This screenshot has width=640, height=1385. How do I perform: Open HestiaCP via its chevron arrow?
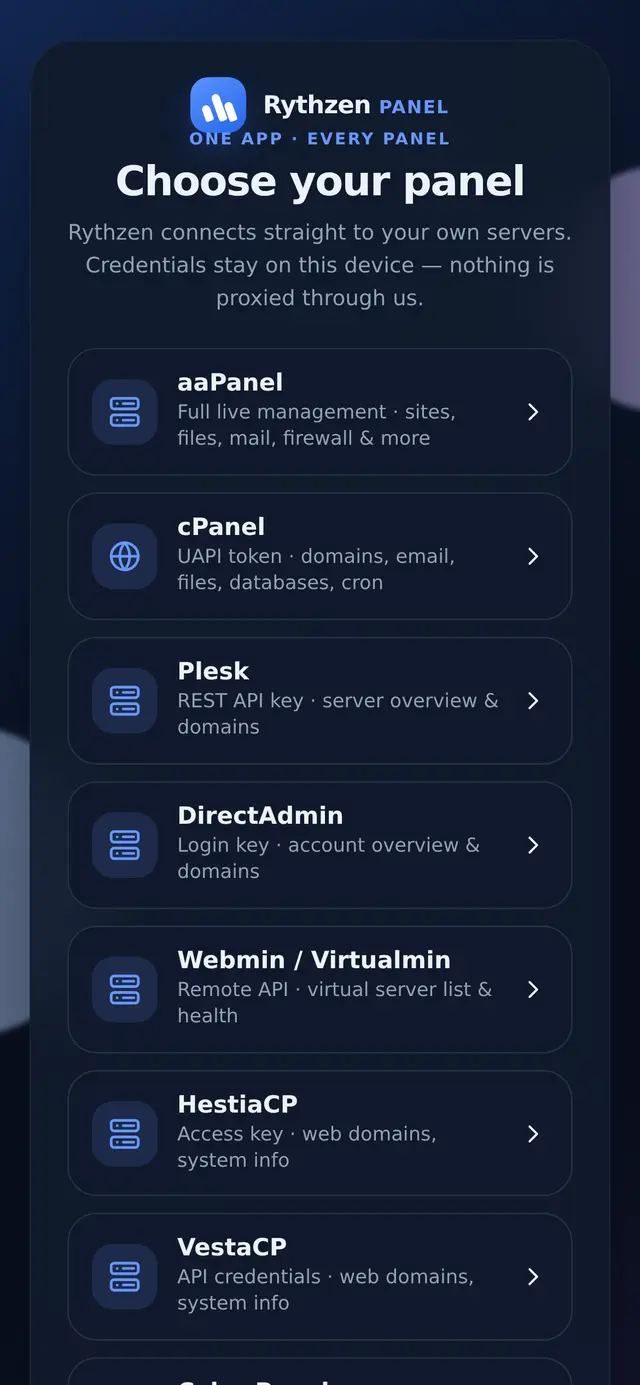pyautogui.click(x=533, y=1133)
